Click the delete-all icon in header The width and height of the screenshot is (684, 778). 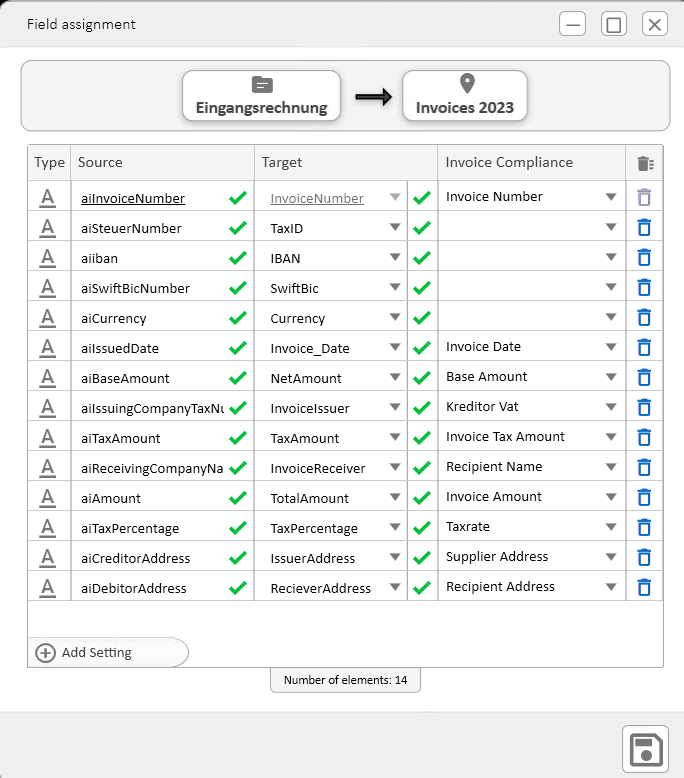(645, 163)
